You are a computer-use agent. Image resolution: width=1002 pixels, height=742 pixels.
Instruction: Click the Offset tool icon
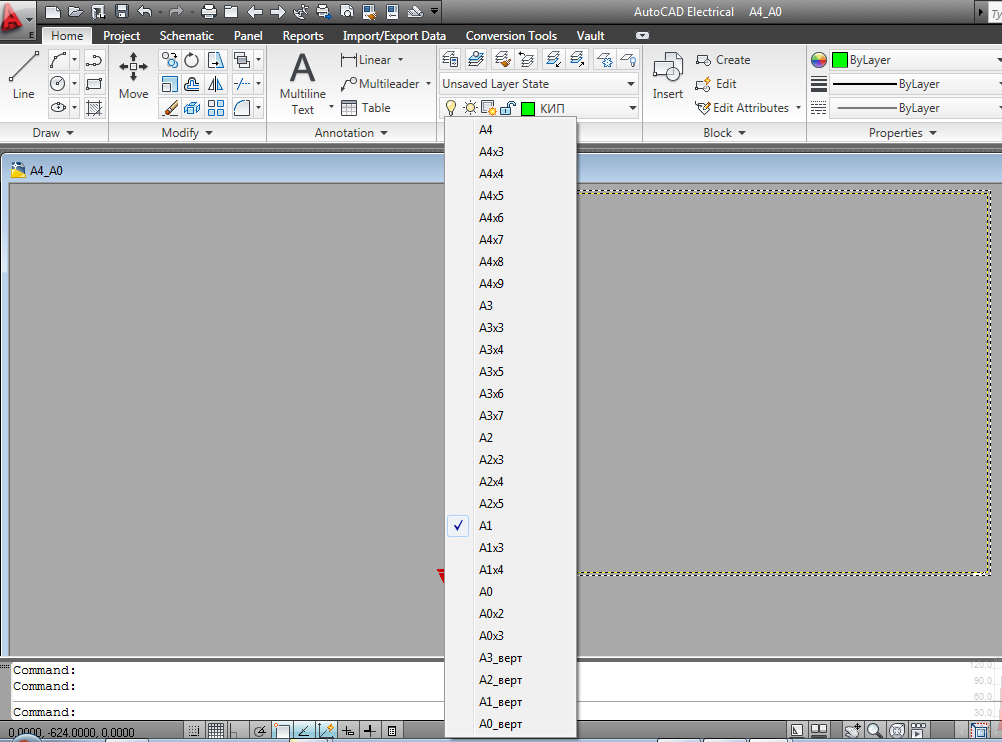tap(192, 84)
